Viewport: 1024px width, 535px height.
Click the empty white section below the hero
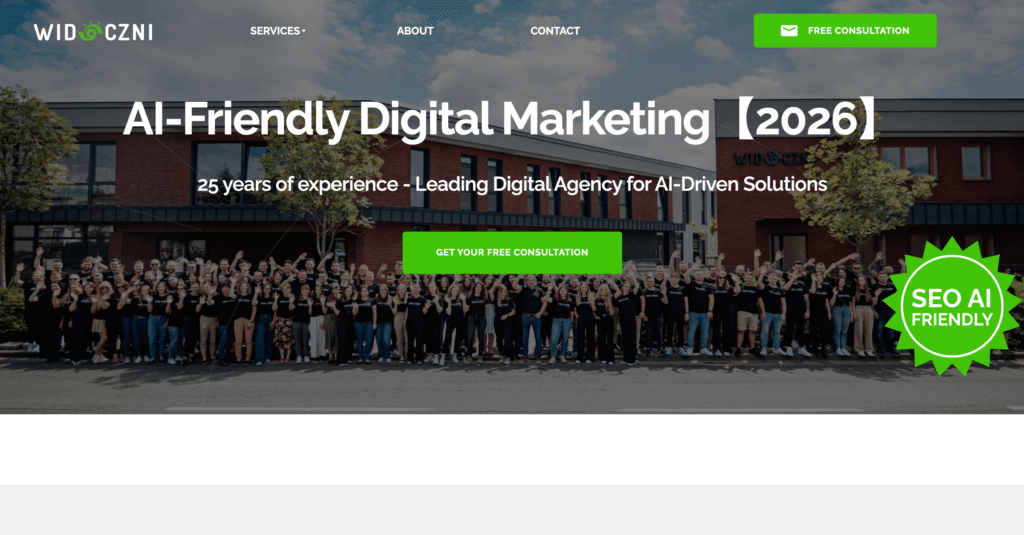point(512,449)
